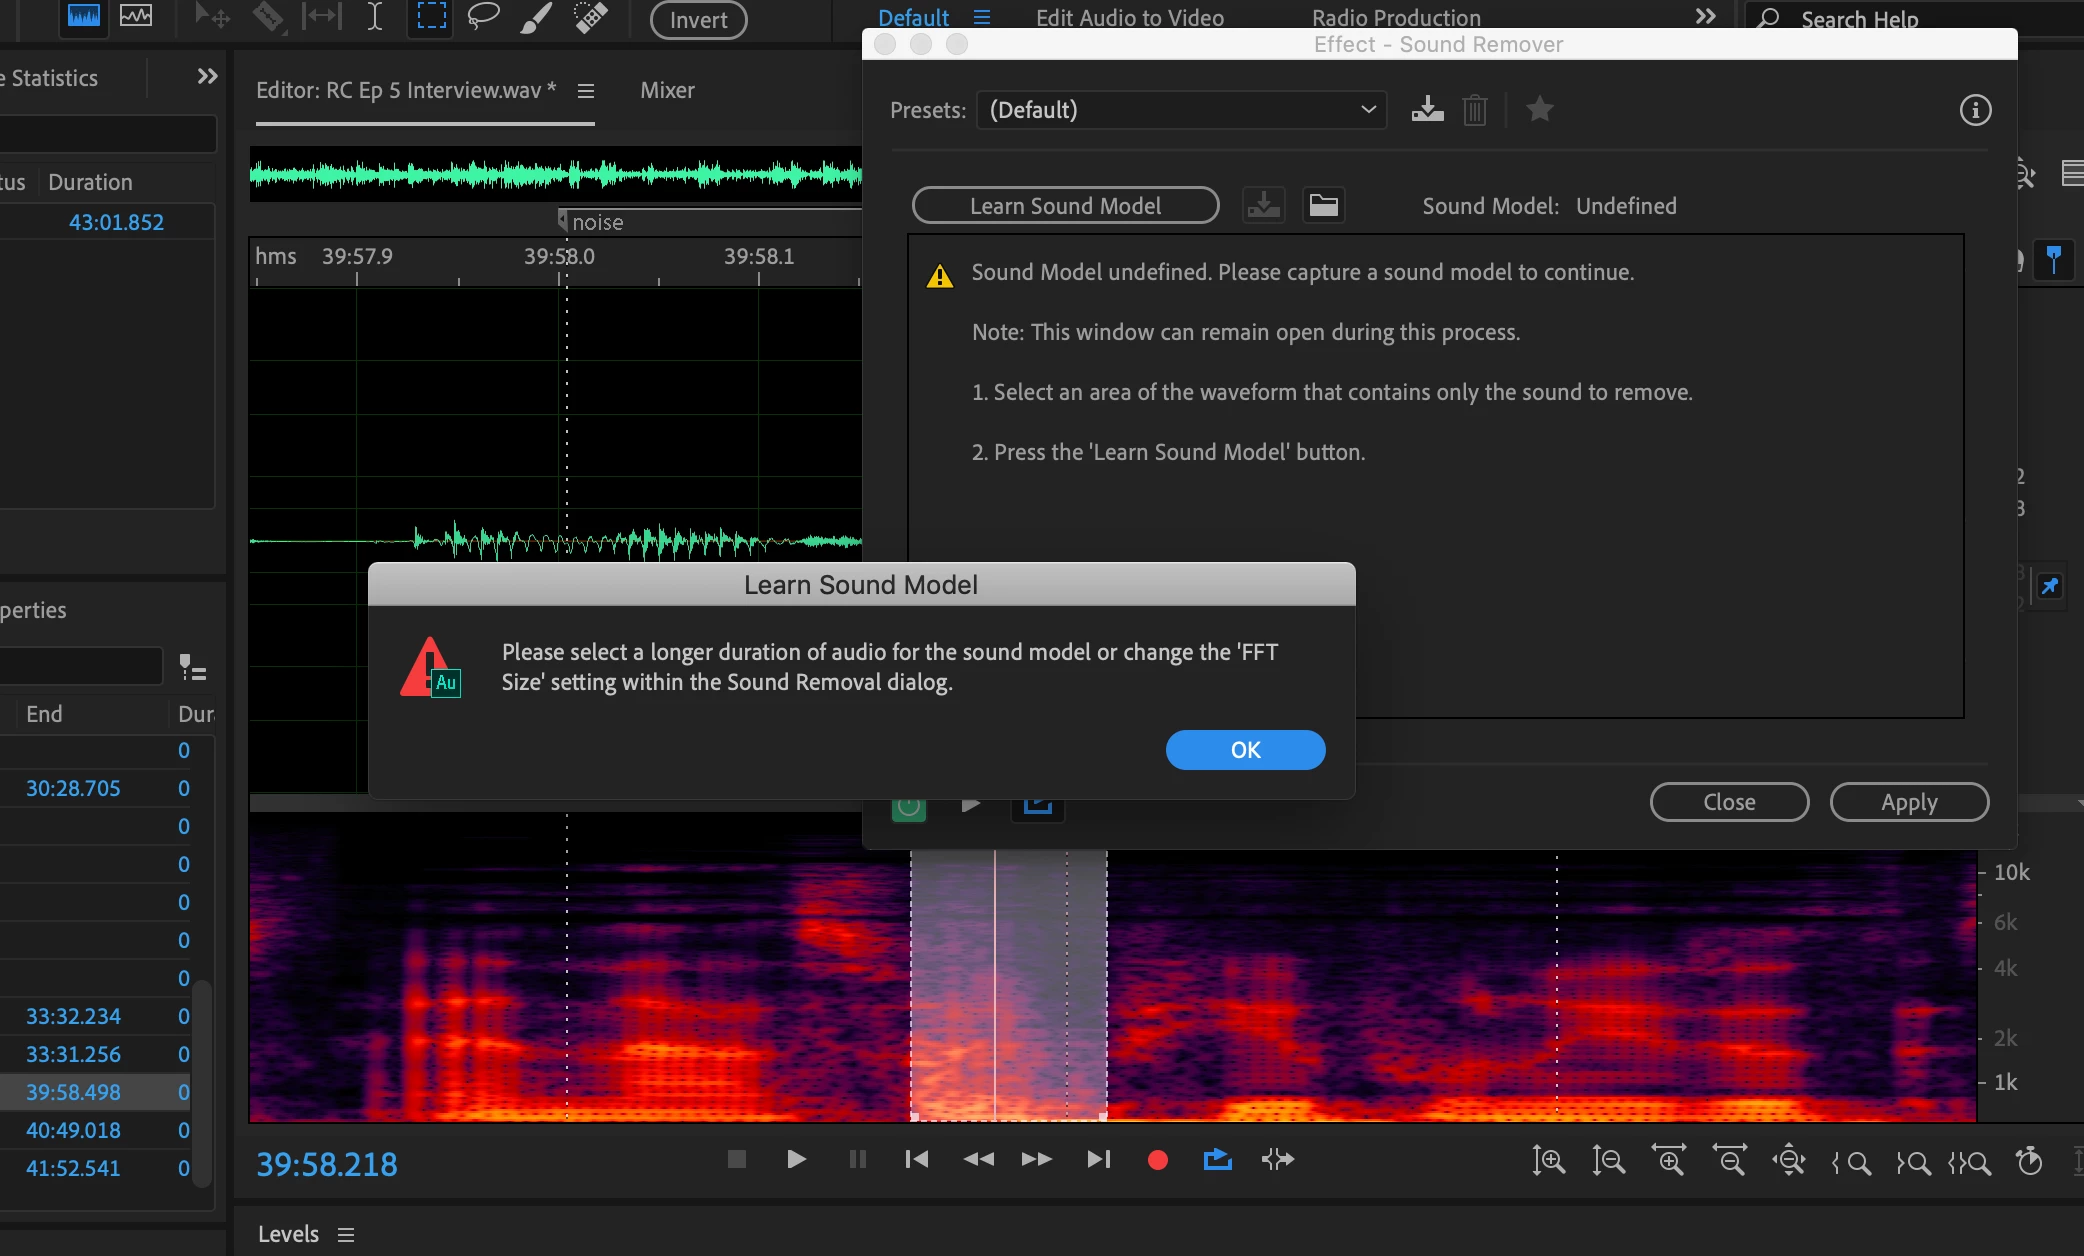2084x1256 pixels.
Task: Select the Spot Healing Brush tool
Action: [591, 17]
